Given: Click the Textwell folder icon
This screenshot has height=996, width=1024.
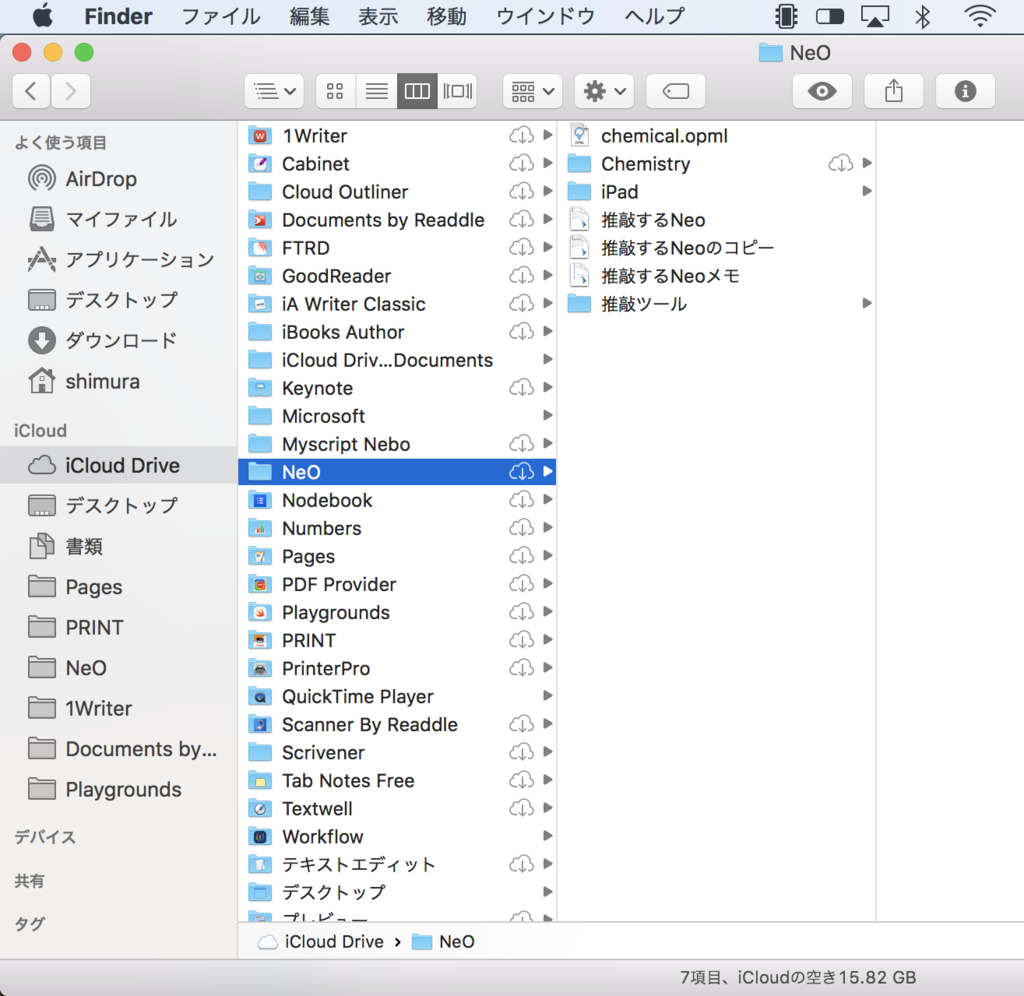Looking at the screenshot, I should (260, 809).
